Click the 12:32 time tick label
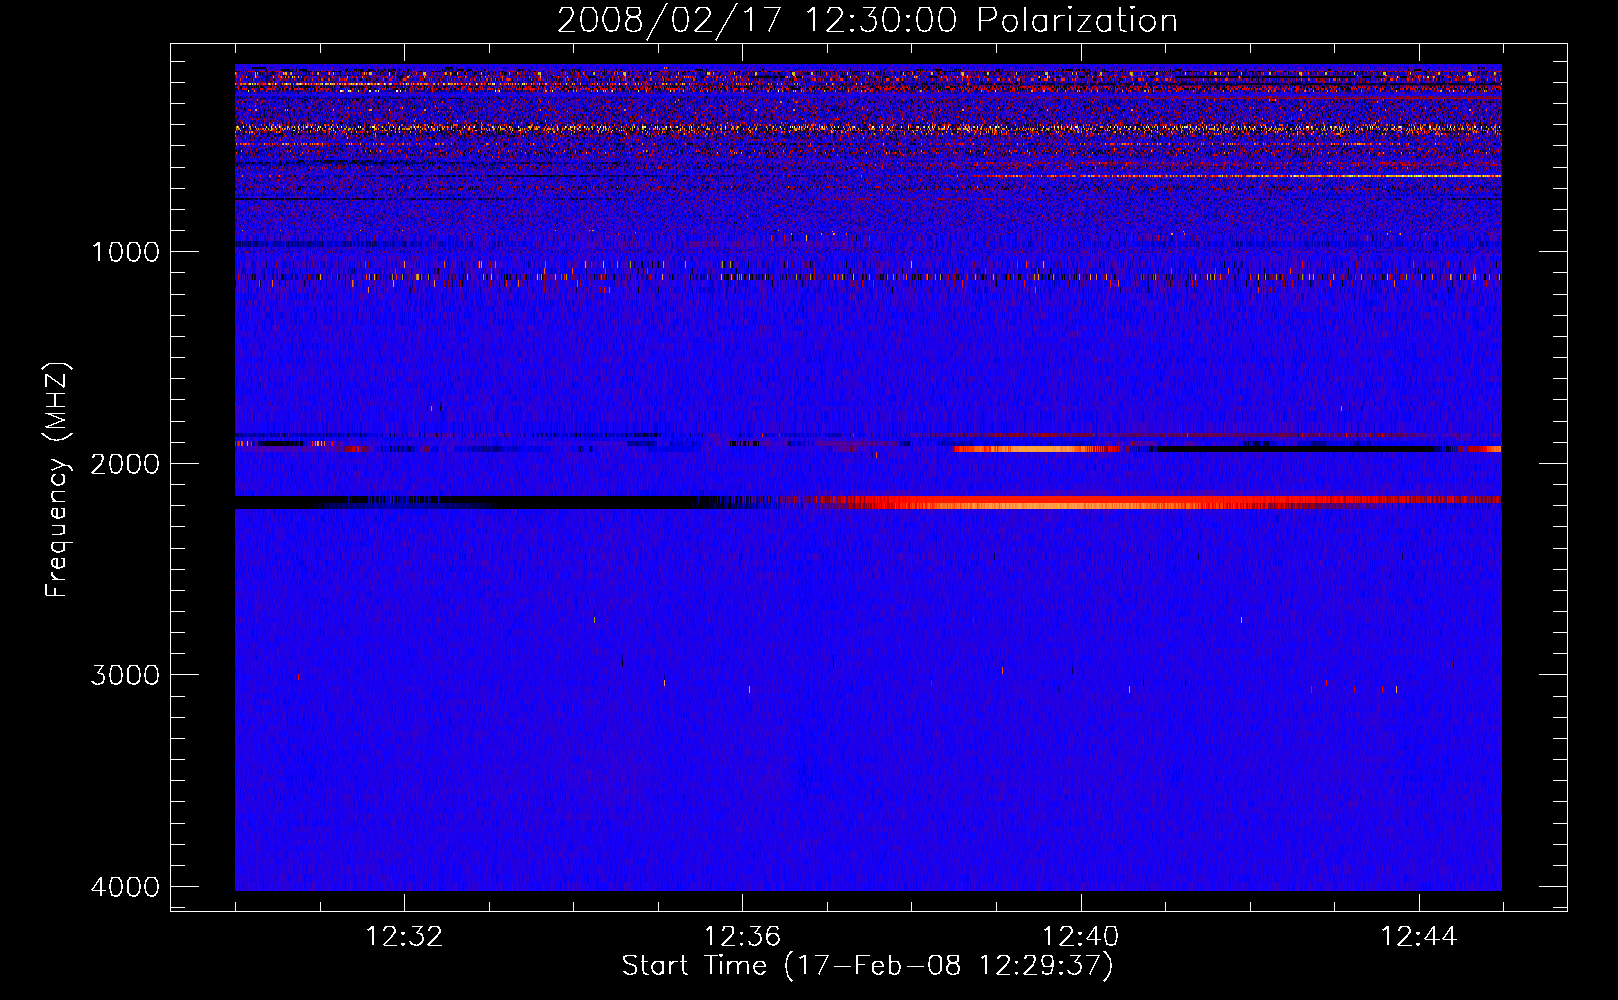 pos(404,937)
